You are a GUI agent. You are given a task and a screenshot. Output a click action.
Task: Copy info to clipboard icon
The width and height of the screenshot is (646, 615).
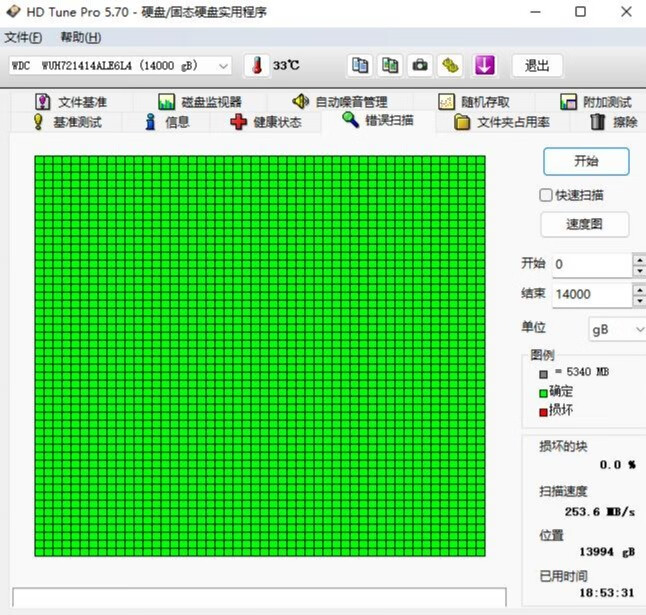[x=360, y=65]
